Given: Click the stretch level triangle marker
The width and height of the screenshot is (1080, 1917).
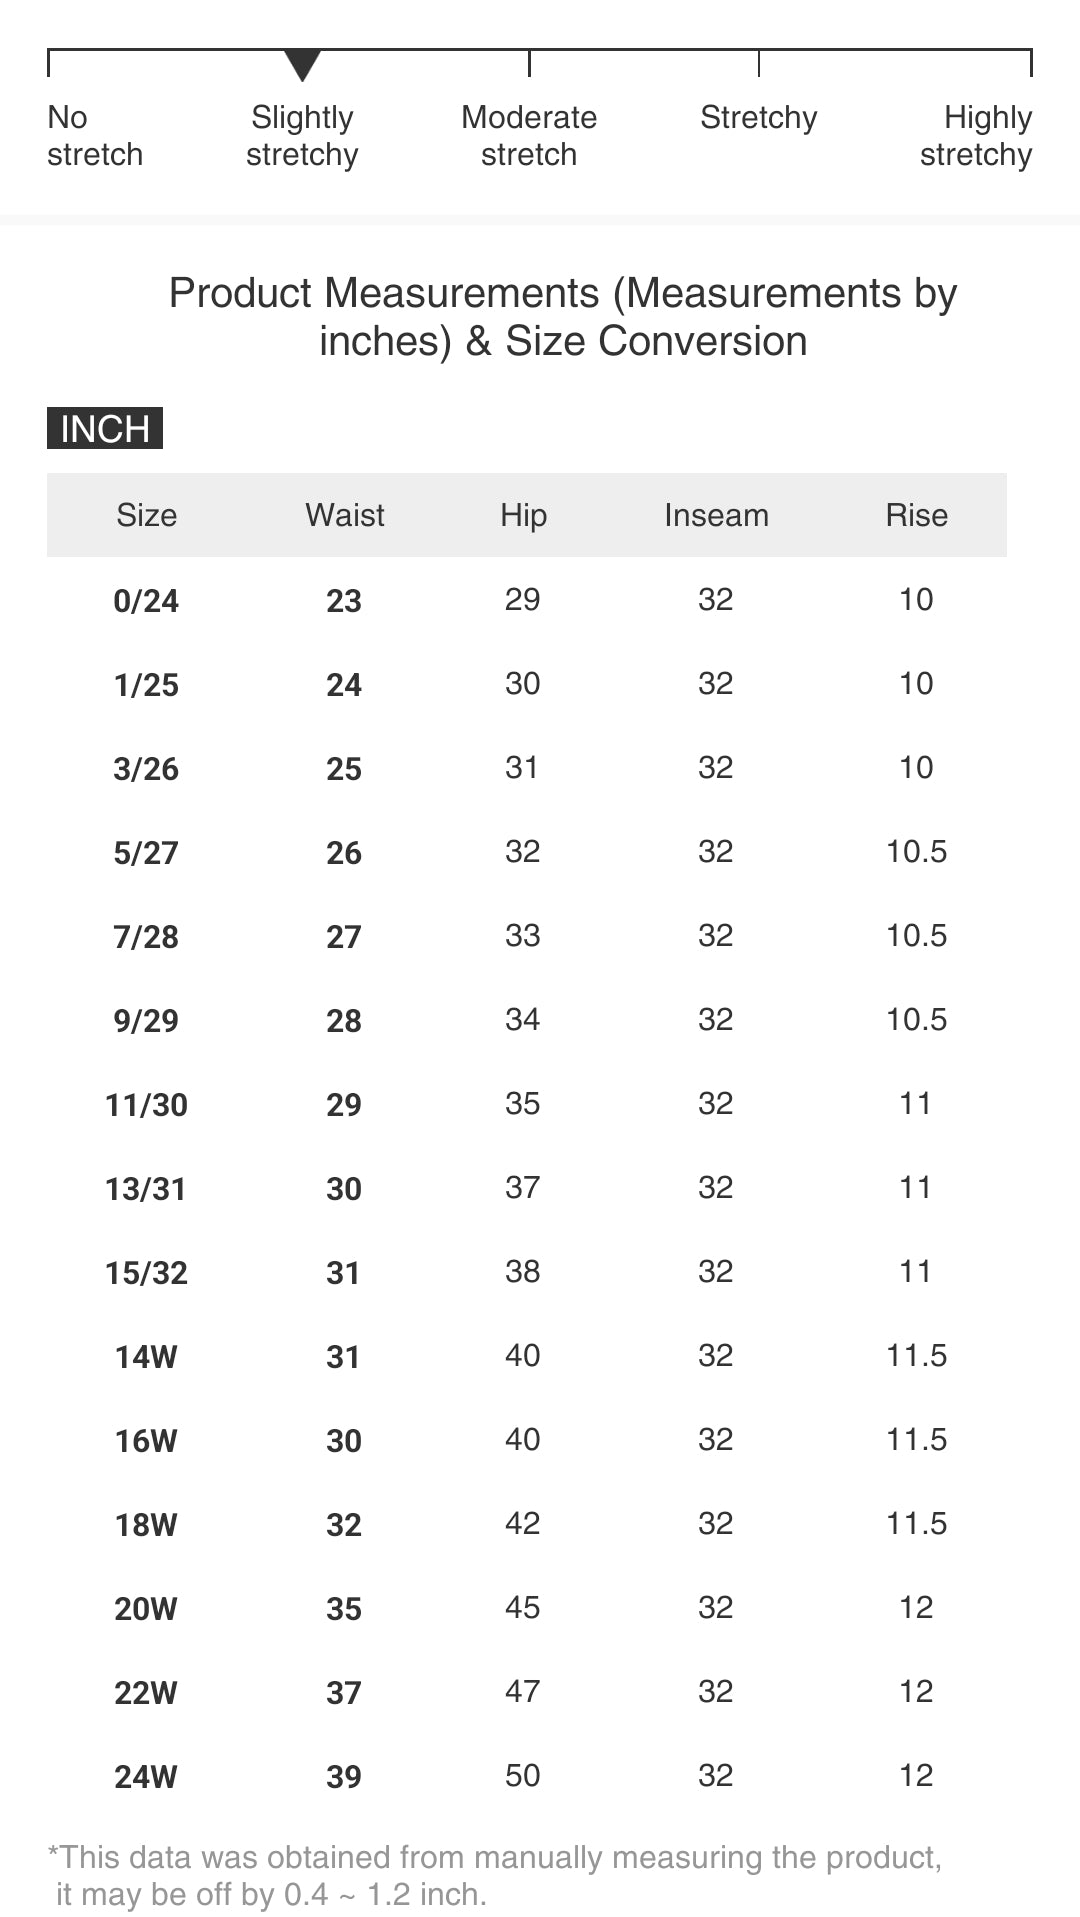Looking at the screenshot, I should 302,65.
